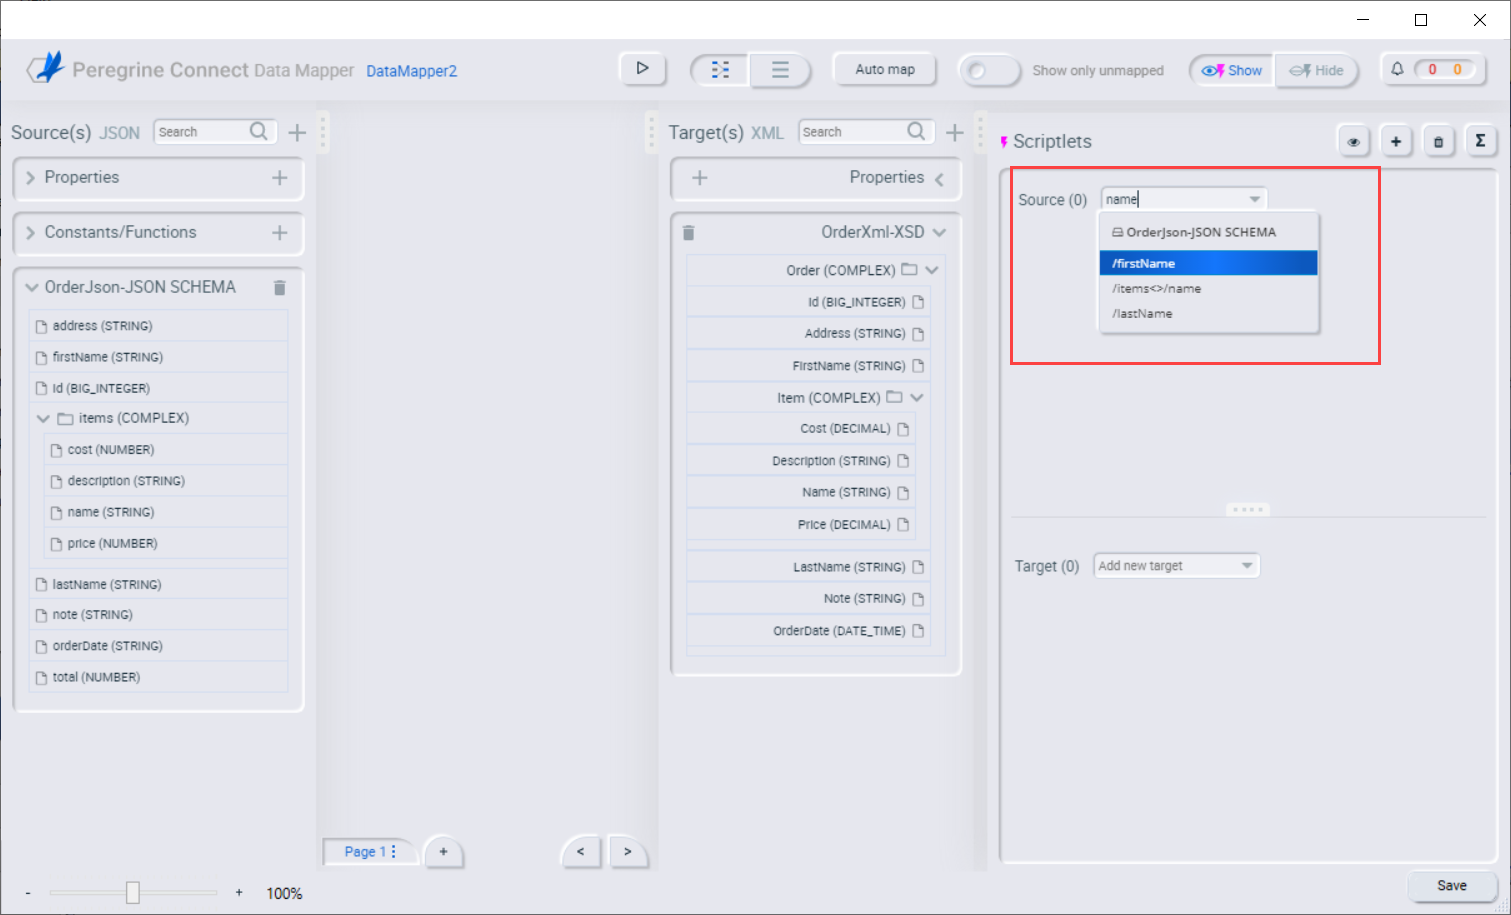The width and height of the screenshot is (1511, 915).
Task: Collapse items (COMPLEX) source node
Action: pyautogui.click(x=43, y=418)
